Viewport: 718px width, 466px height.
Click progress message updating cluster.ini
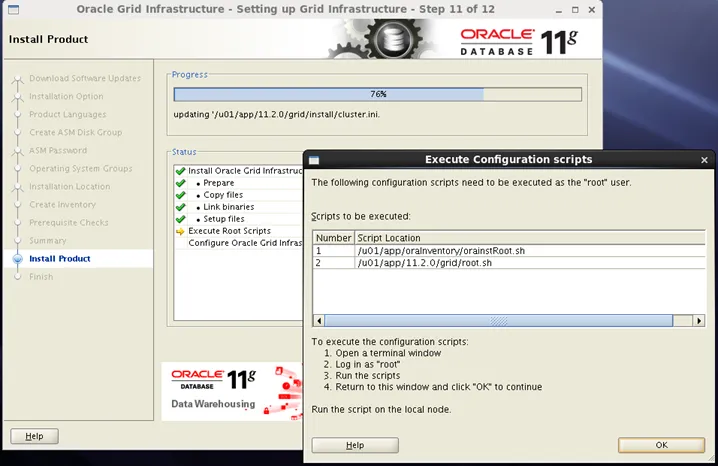pyautogui.click(x=277, y=114)
